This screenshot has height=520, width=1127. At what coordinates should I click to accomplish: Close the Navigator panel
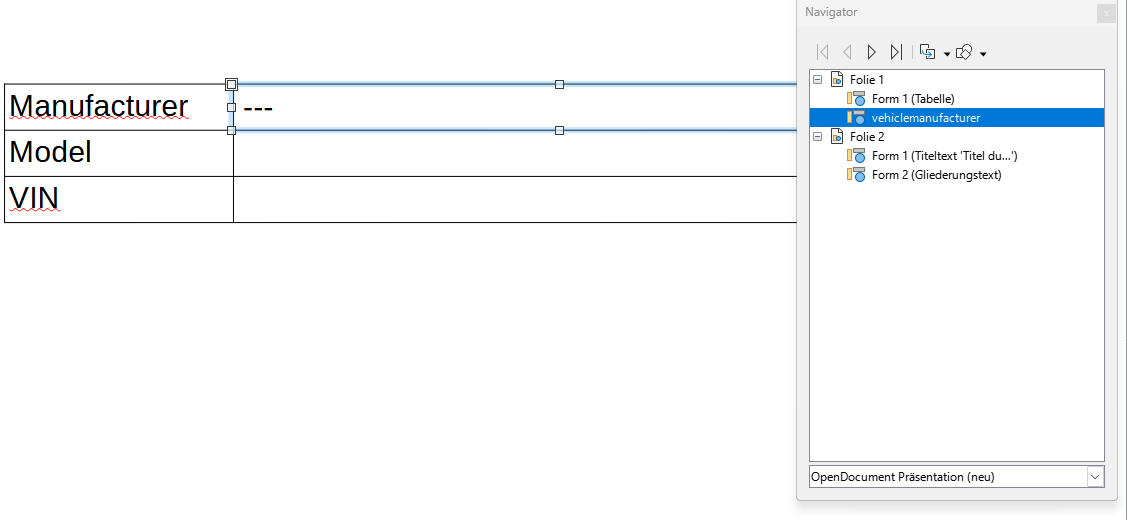pos(1105,13)
